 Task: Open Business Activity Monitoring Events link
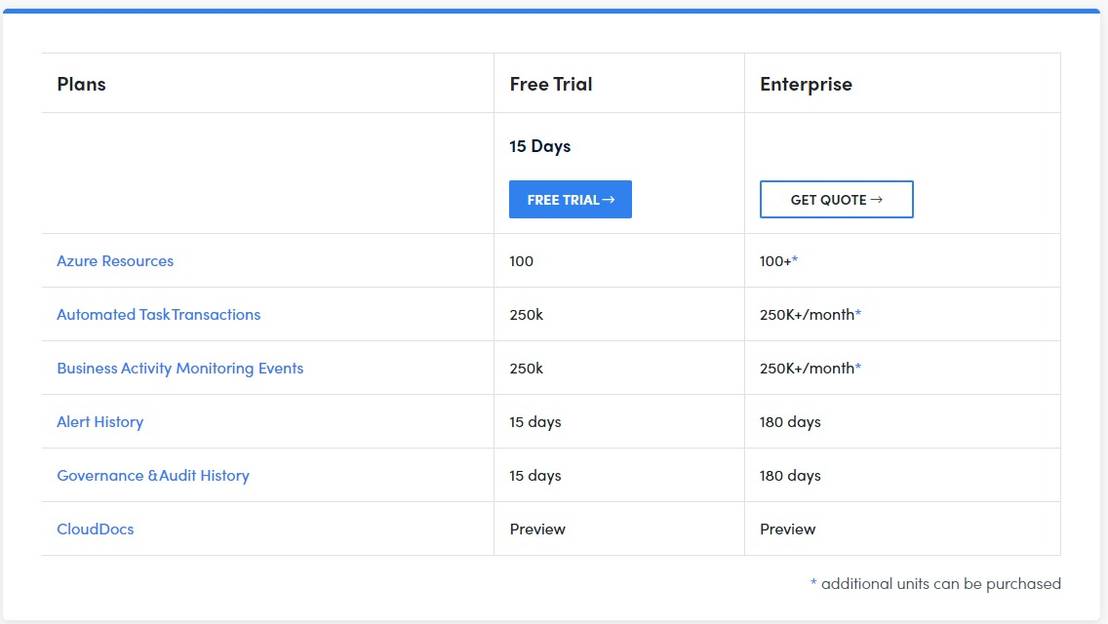pyautogui.click(x=180, y=368)
